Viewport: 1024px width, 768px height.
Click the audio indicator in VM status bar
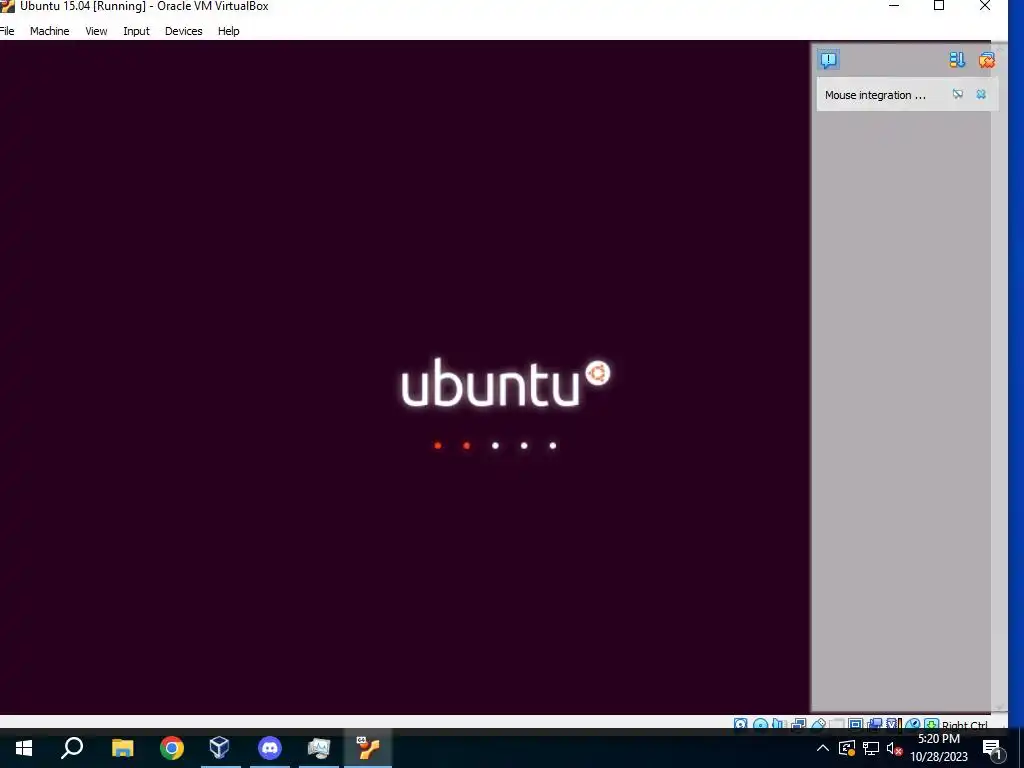[778, 724]
